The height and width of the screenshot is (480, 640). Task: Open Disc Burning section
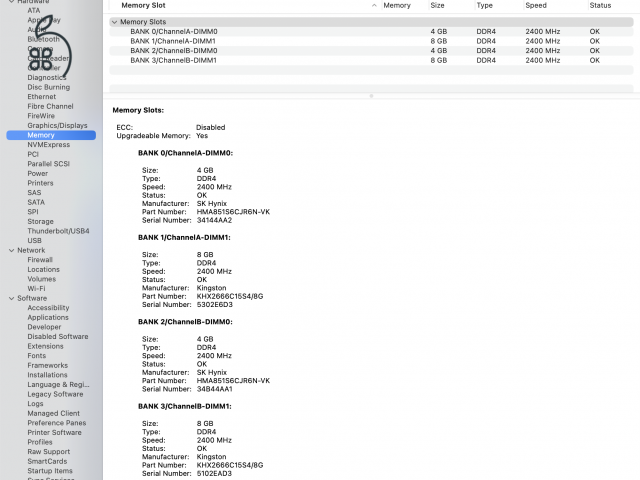49,87
